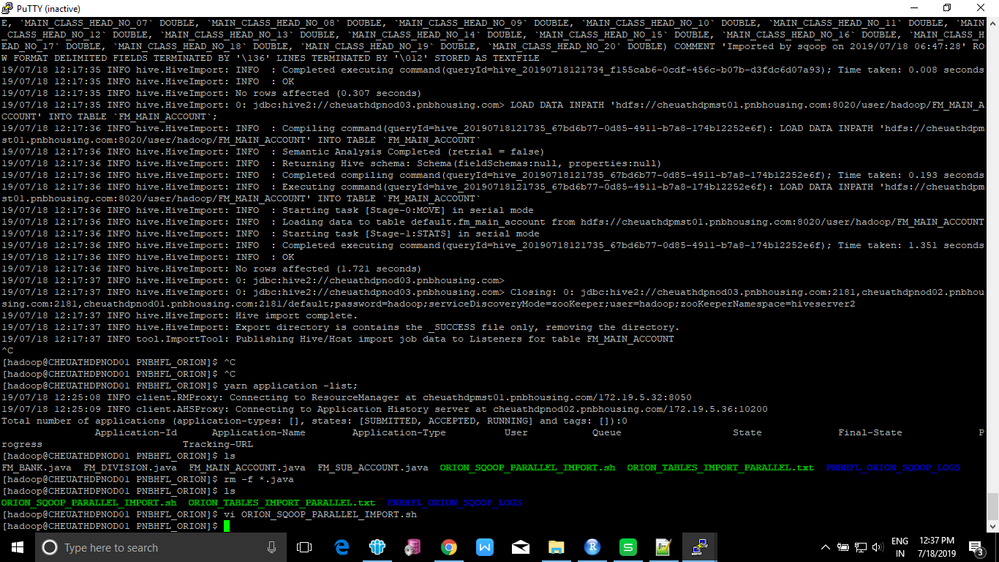Screen dimensions: 999x562
Task: Show hidden system tray icons
Action: tap(825, 547)
